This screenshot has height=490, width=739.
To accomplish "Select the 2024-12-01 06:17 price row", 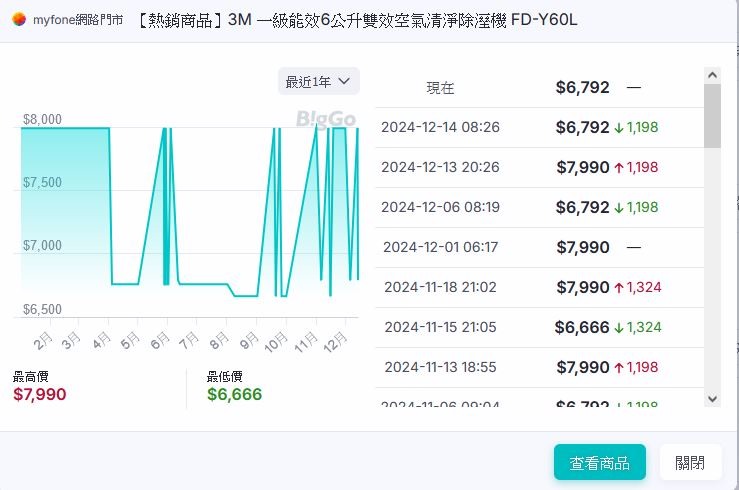I will click(x=540, y=247).
